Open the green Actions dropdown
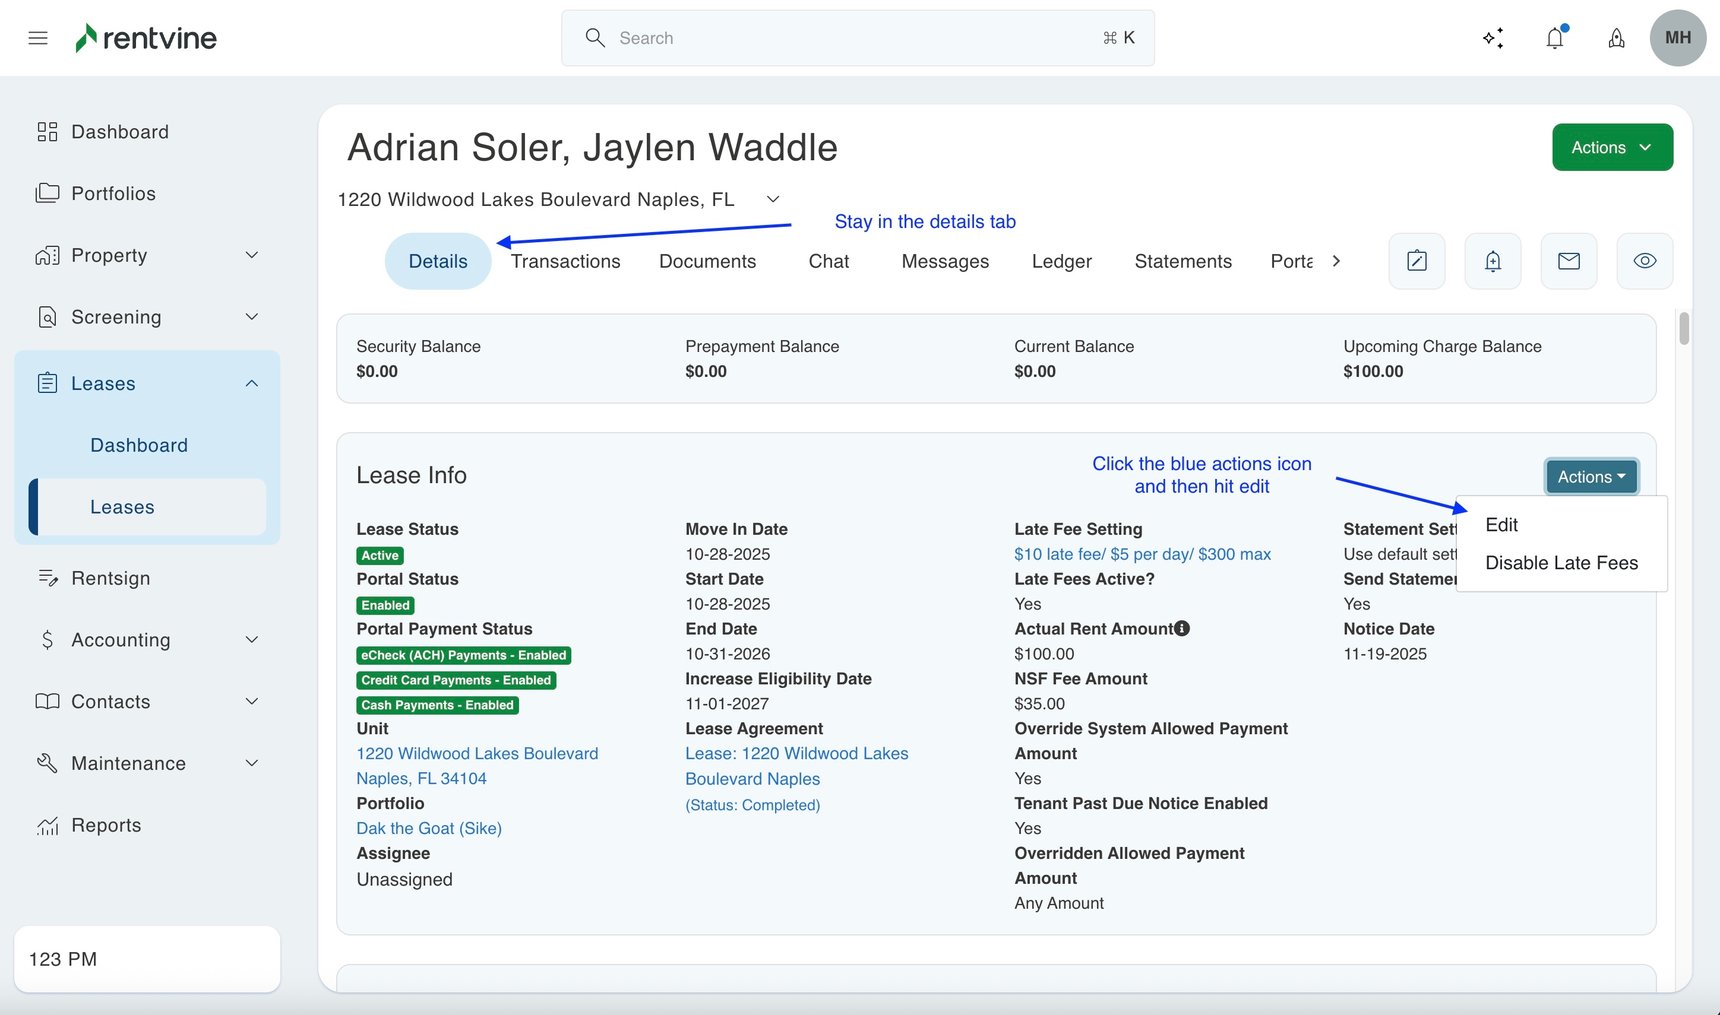The height and width of the screenshot is (1015, 1720). coord(1611,146)
